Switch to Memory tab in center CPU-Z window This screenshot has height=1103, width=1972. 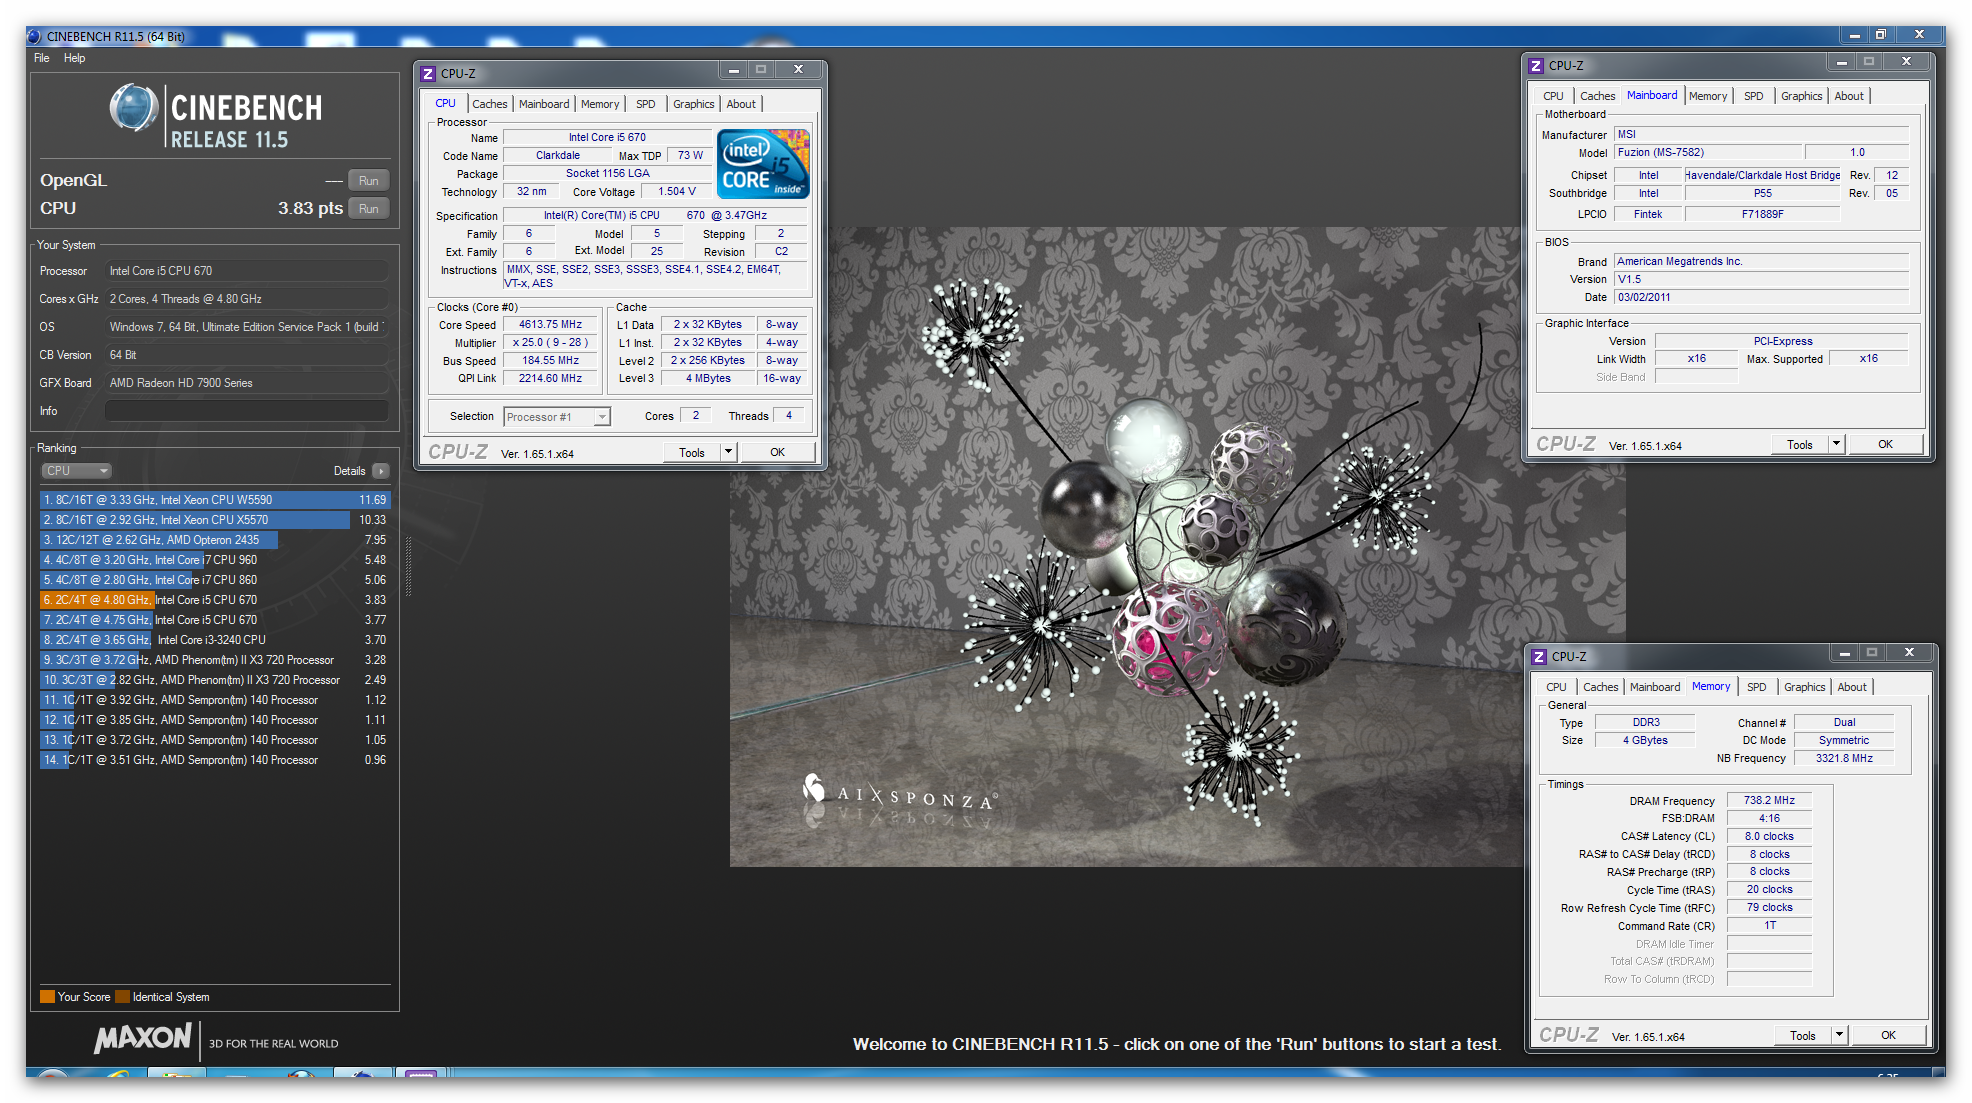coord(600,104)
